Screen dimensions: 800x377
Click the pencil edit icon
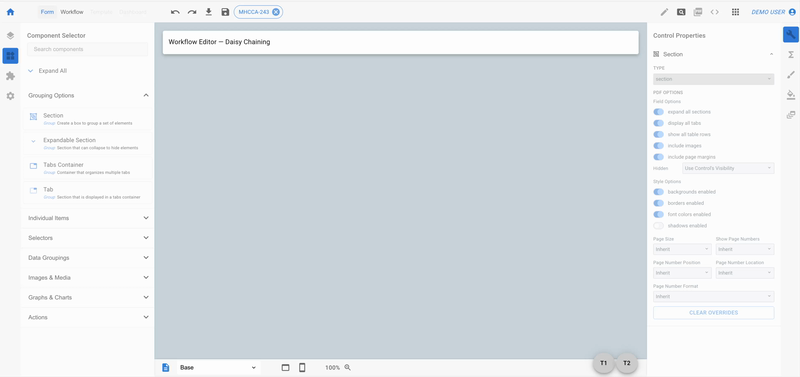pos(664,12)
